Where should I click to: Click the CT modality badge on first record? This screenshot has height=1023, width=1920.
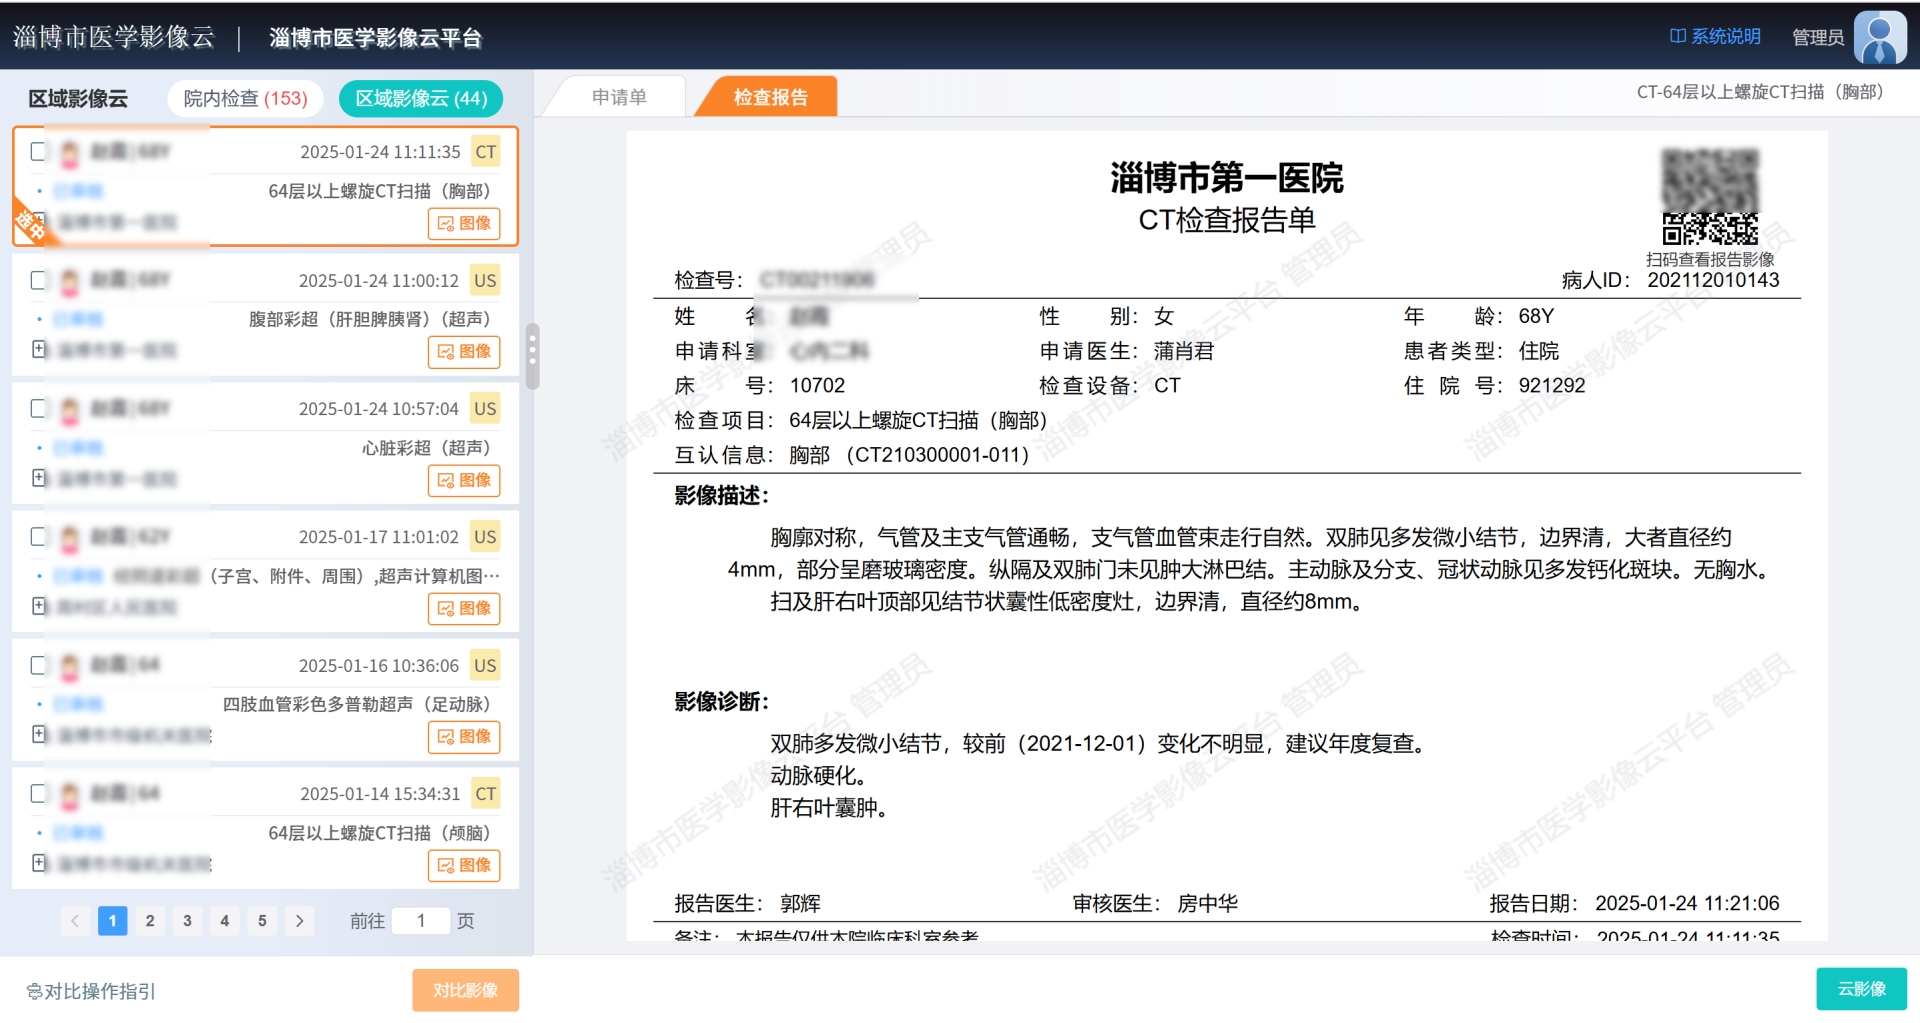point(486,152)
